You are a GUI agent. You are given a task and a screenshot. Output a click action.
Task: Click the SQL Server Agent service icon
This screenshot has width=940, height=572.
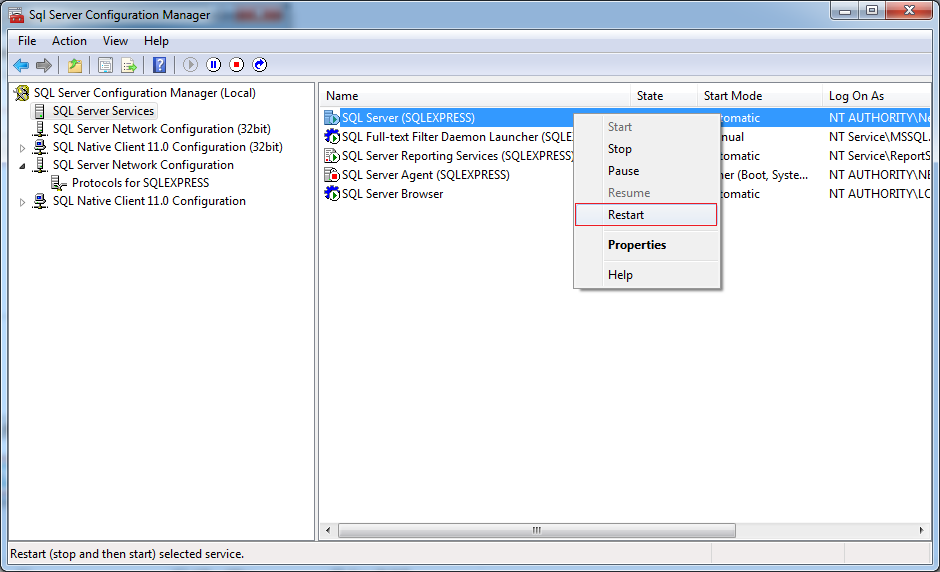[332, 175]
